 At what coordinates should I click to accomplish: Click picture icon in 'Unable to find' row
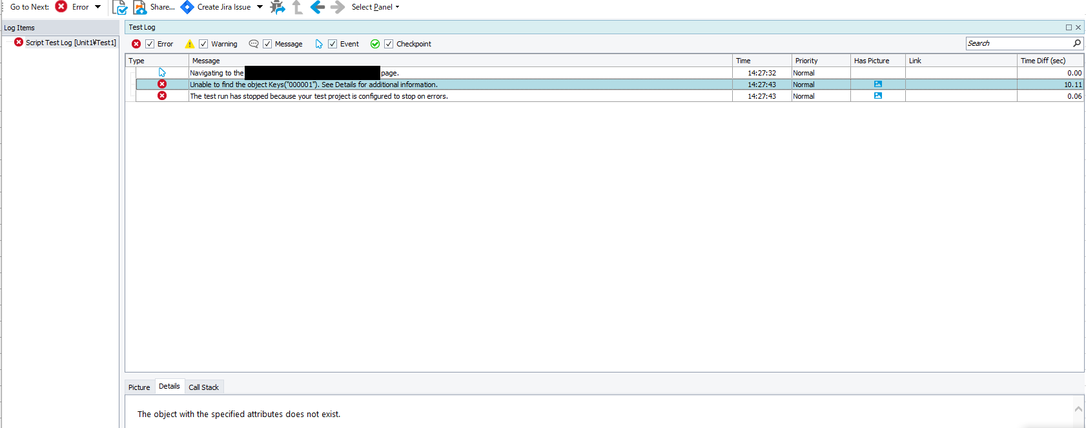pos(878,84)
